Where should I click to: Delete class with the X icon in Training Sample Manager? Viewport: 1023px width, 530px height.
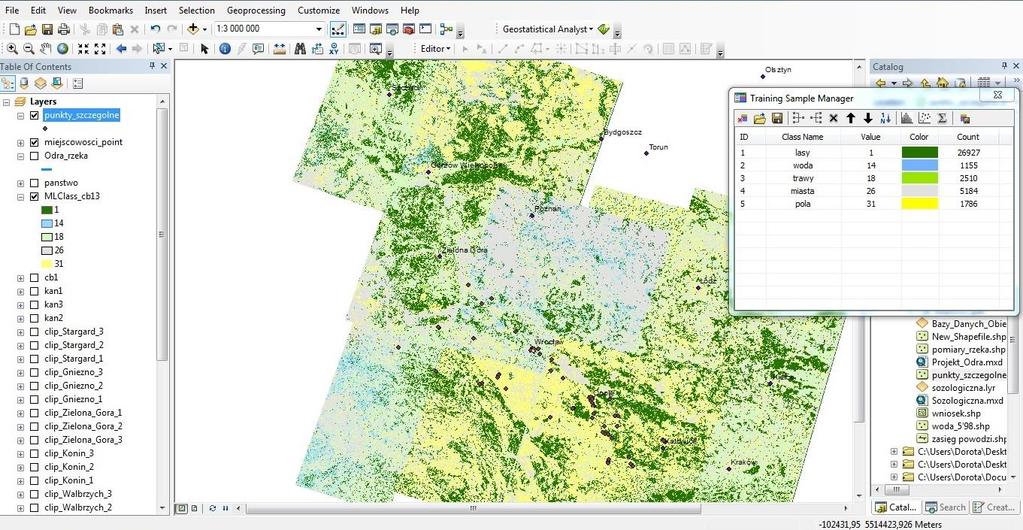click(833, 118)
